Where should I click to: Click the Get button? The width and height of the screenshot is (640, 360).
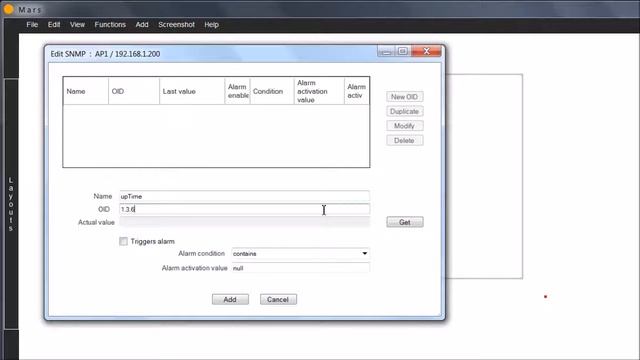404,222
